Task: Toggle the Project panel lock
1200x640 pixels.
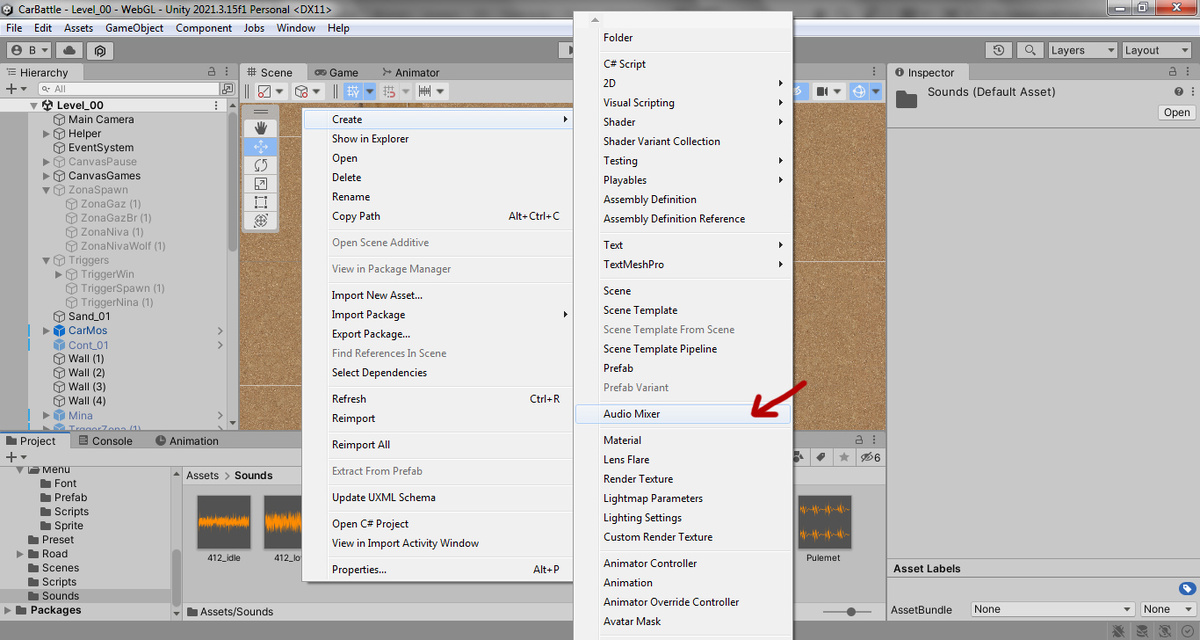Action: (857, 441)
